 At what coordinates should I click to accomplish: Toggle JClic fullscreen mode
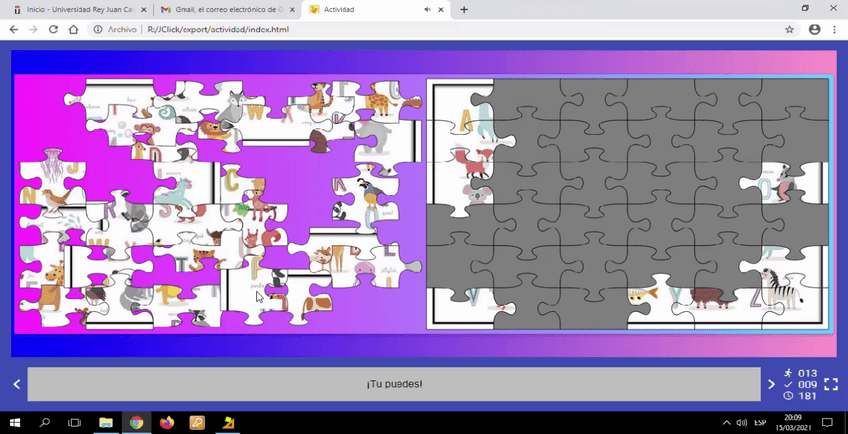831,384
